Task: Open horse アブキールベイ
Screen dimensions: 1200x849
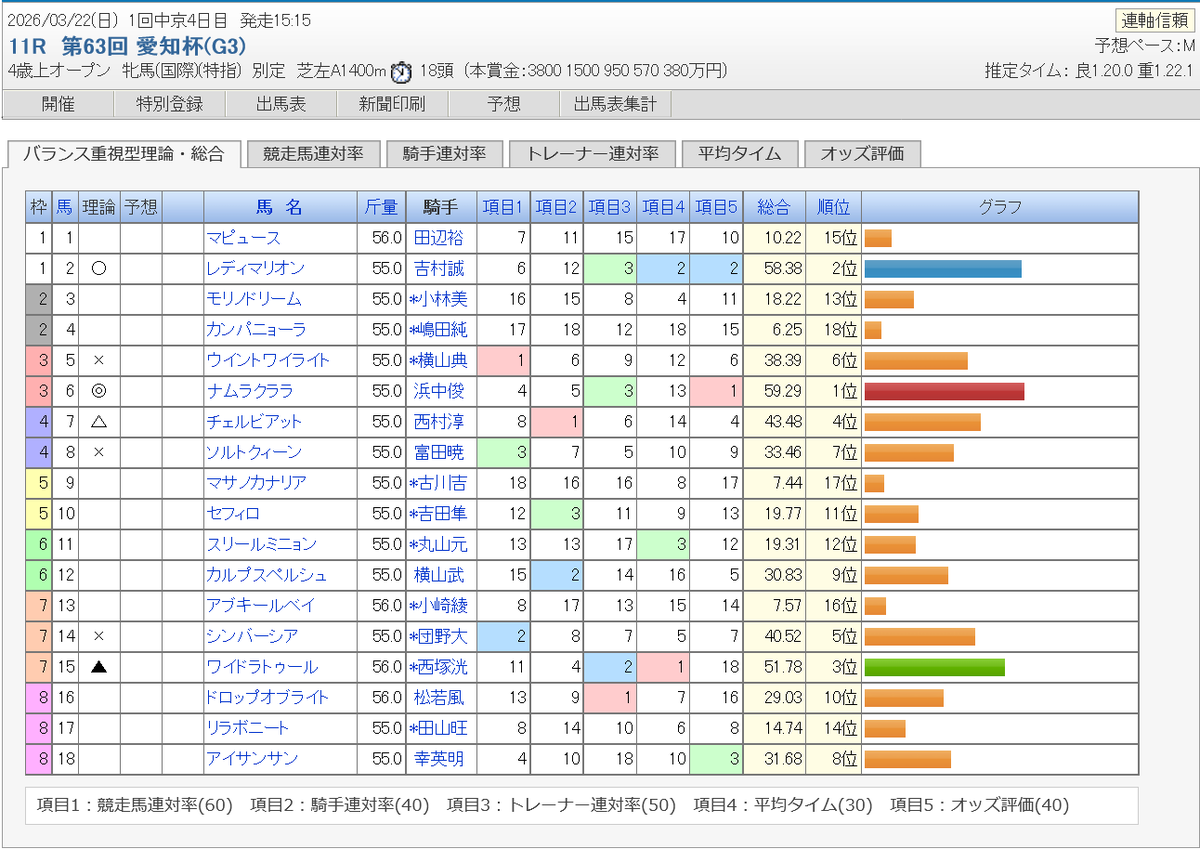Action: coord(260,605)
